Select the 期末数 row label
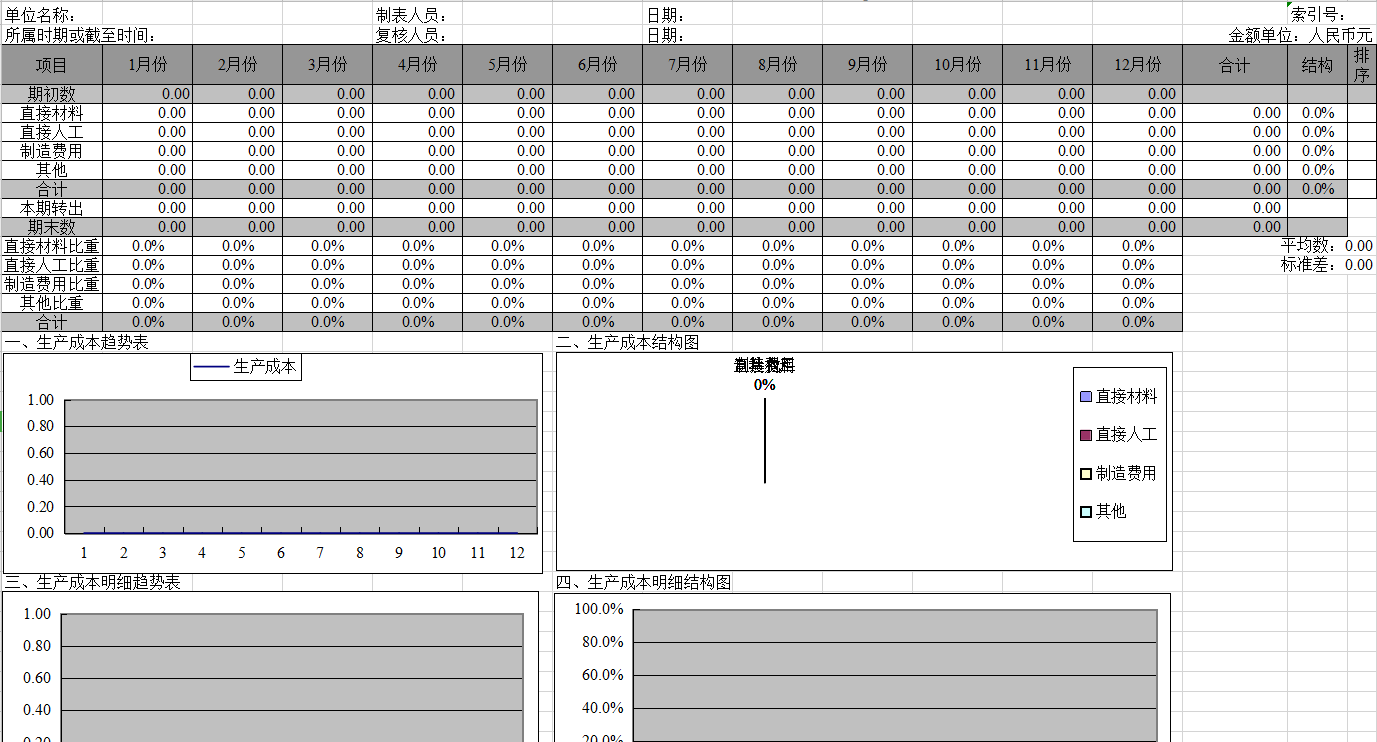Image resolution: width=1377 pixels, height=742 pixels. (52, 227)
